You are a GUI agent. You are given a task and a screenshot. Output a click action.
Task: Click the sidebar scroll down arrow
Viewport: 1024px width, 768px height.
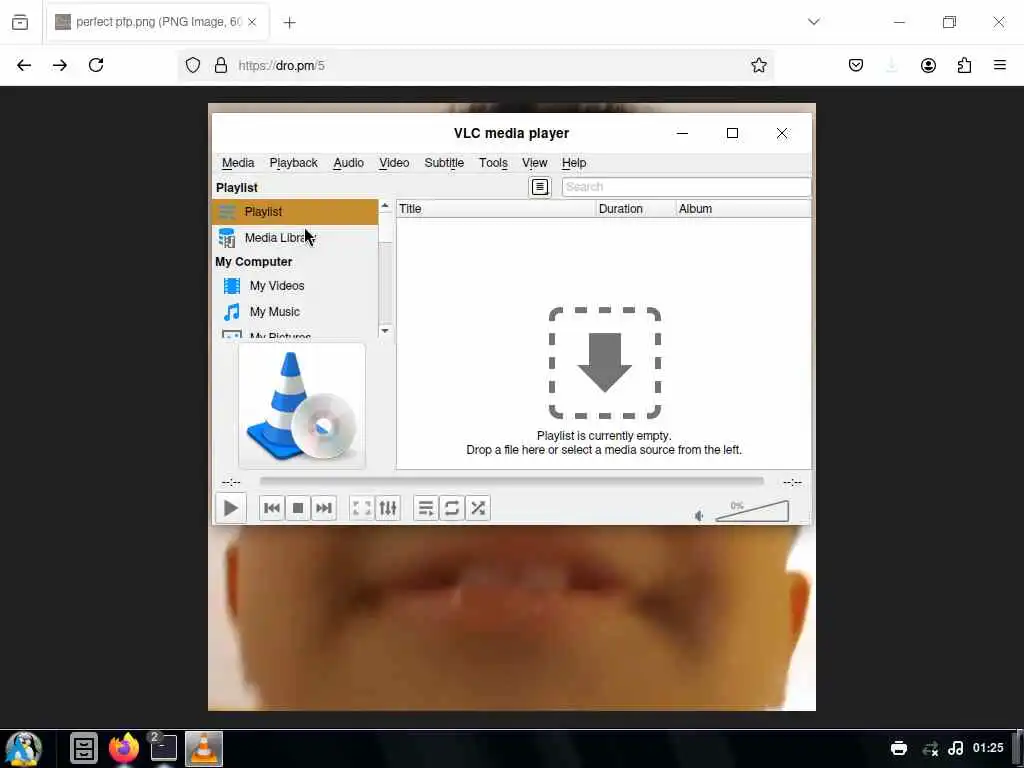pyautogui.click(x=385, y=330)
